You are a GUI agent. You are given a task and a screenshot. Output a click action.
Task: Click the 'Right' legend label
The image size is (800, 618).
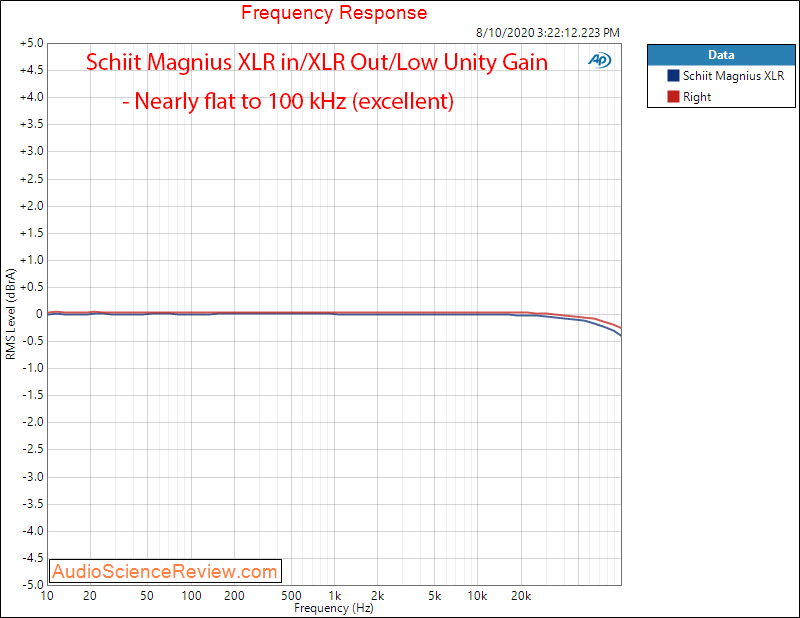[x=697, y=97]
